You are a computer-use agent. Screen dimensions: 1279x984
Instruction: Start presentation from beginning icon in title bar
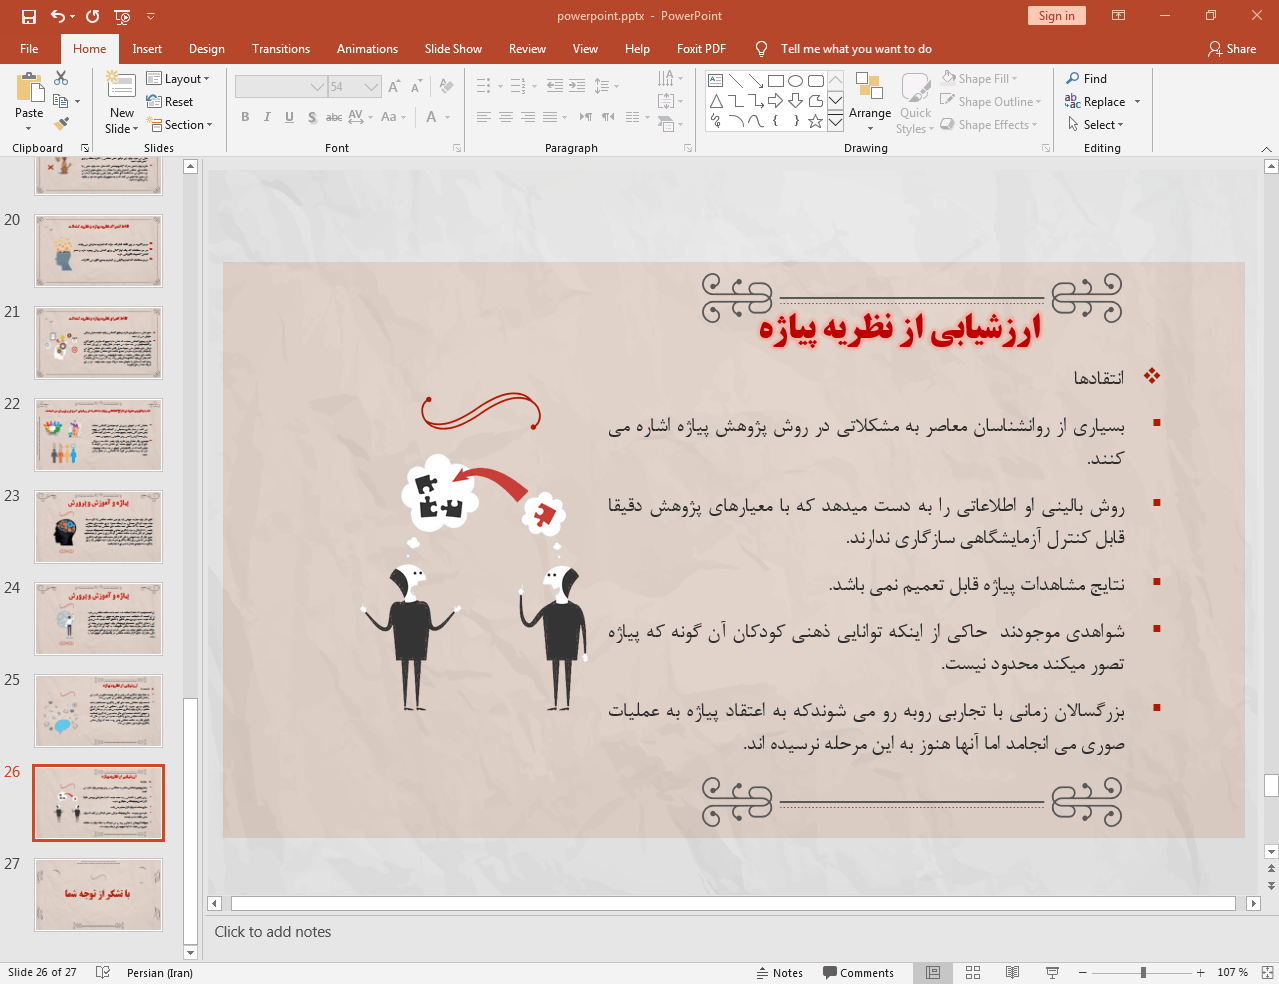[122, 16]
